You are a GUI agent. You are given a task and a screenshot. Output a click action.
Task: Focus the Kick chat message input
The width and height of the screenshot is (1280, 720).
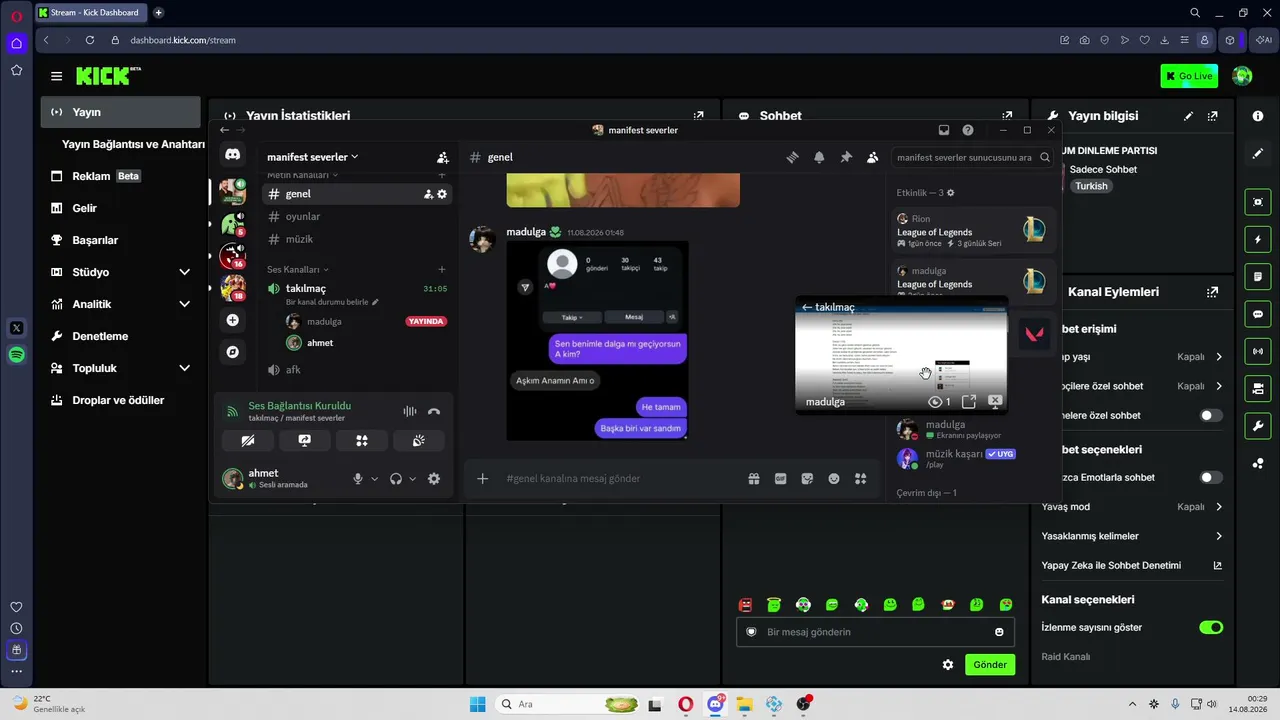(875, 632)
